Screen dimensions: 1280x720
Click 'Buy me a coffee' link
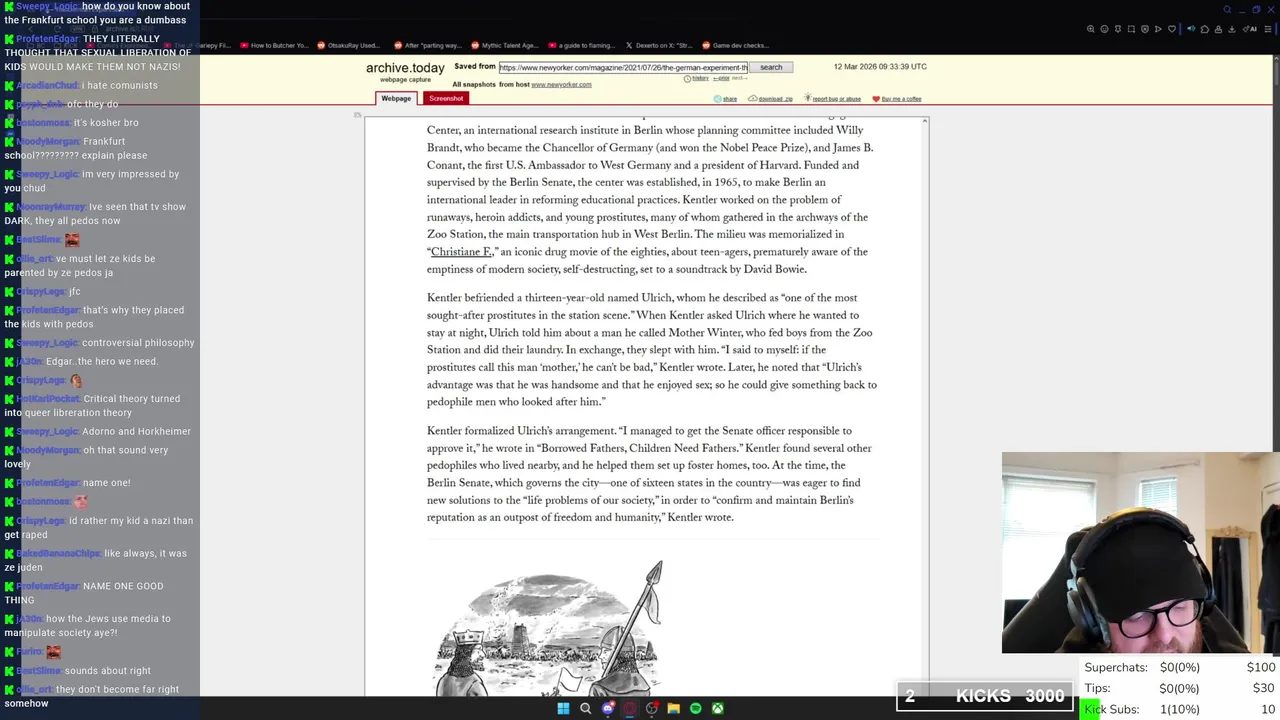pos(897,99)
